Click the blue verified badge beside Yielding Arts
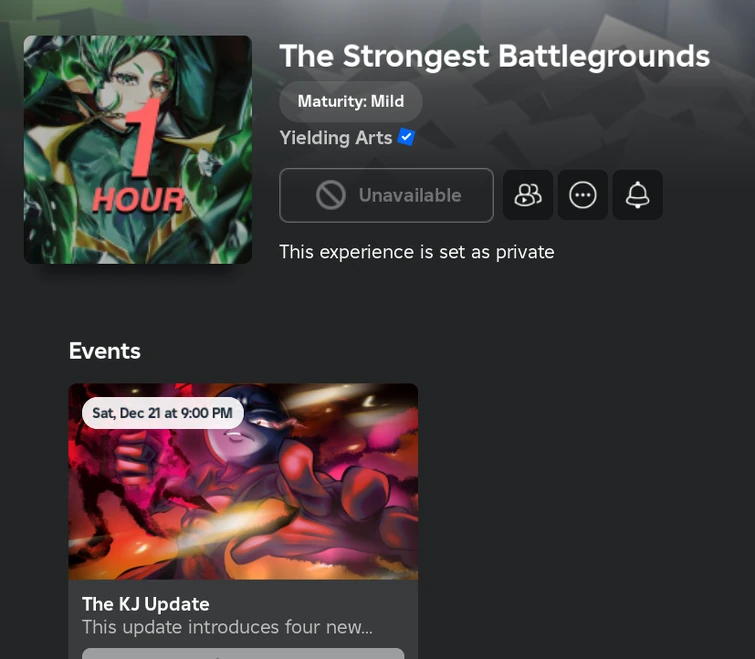 406,137
